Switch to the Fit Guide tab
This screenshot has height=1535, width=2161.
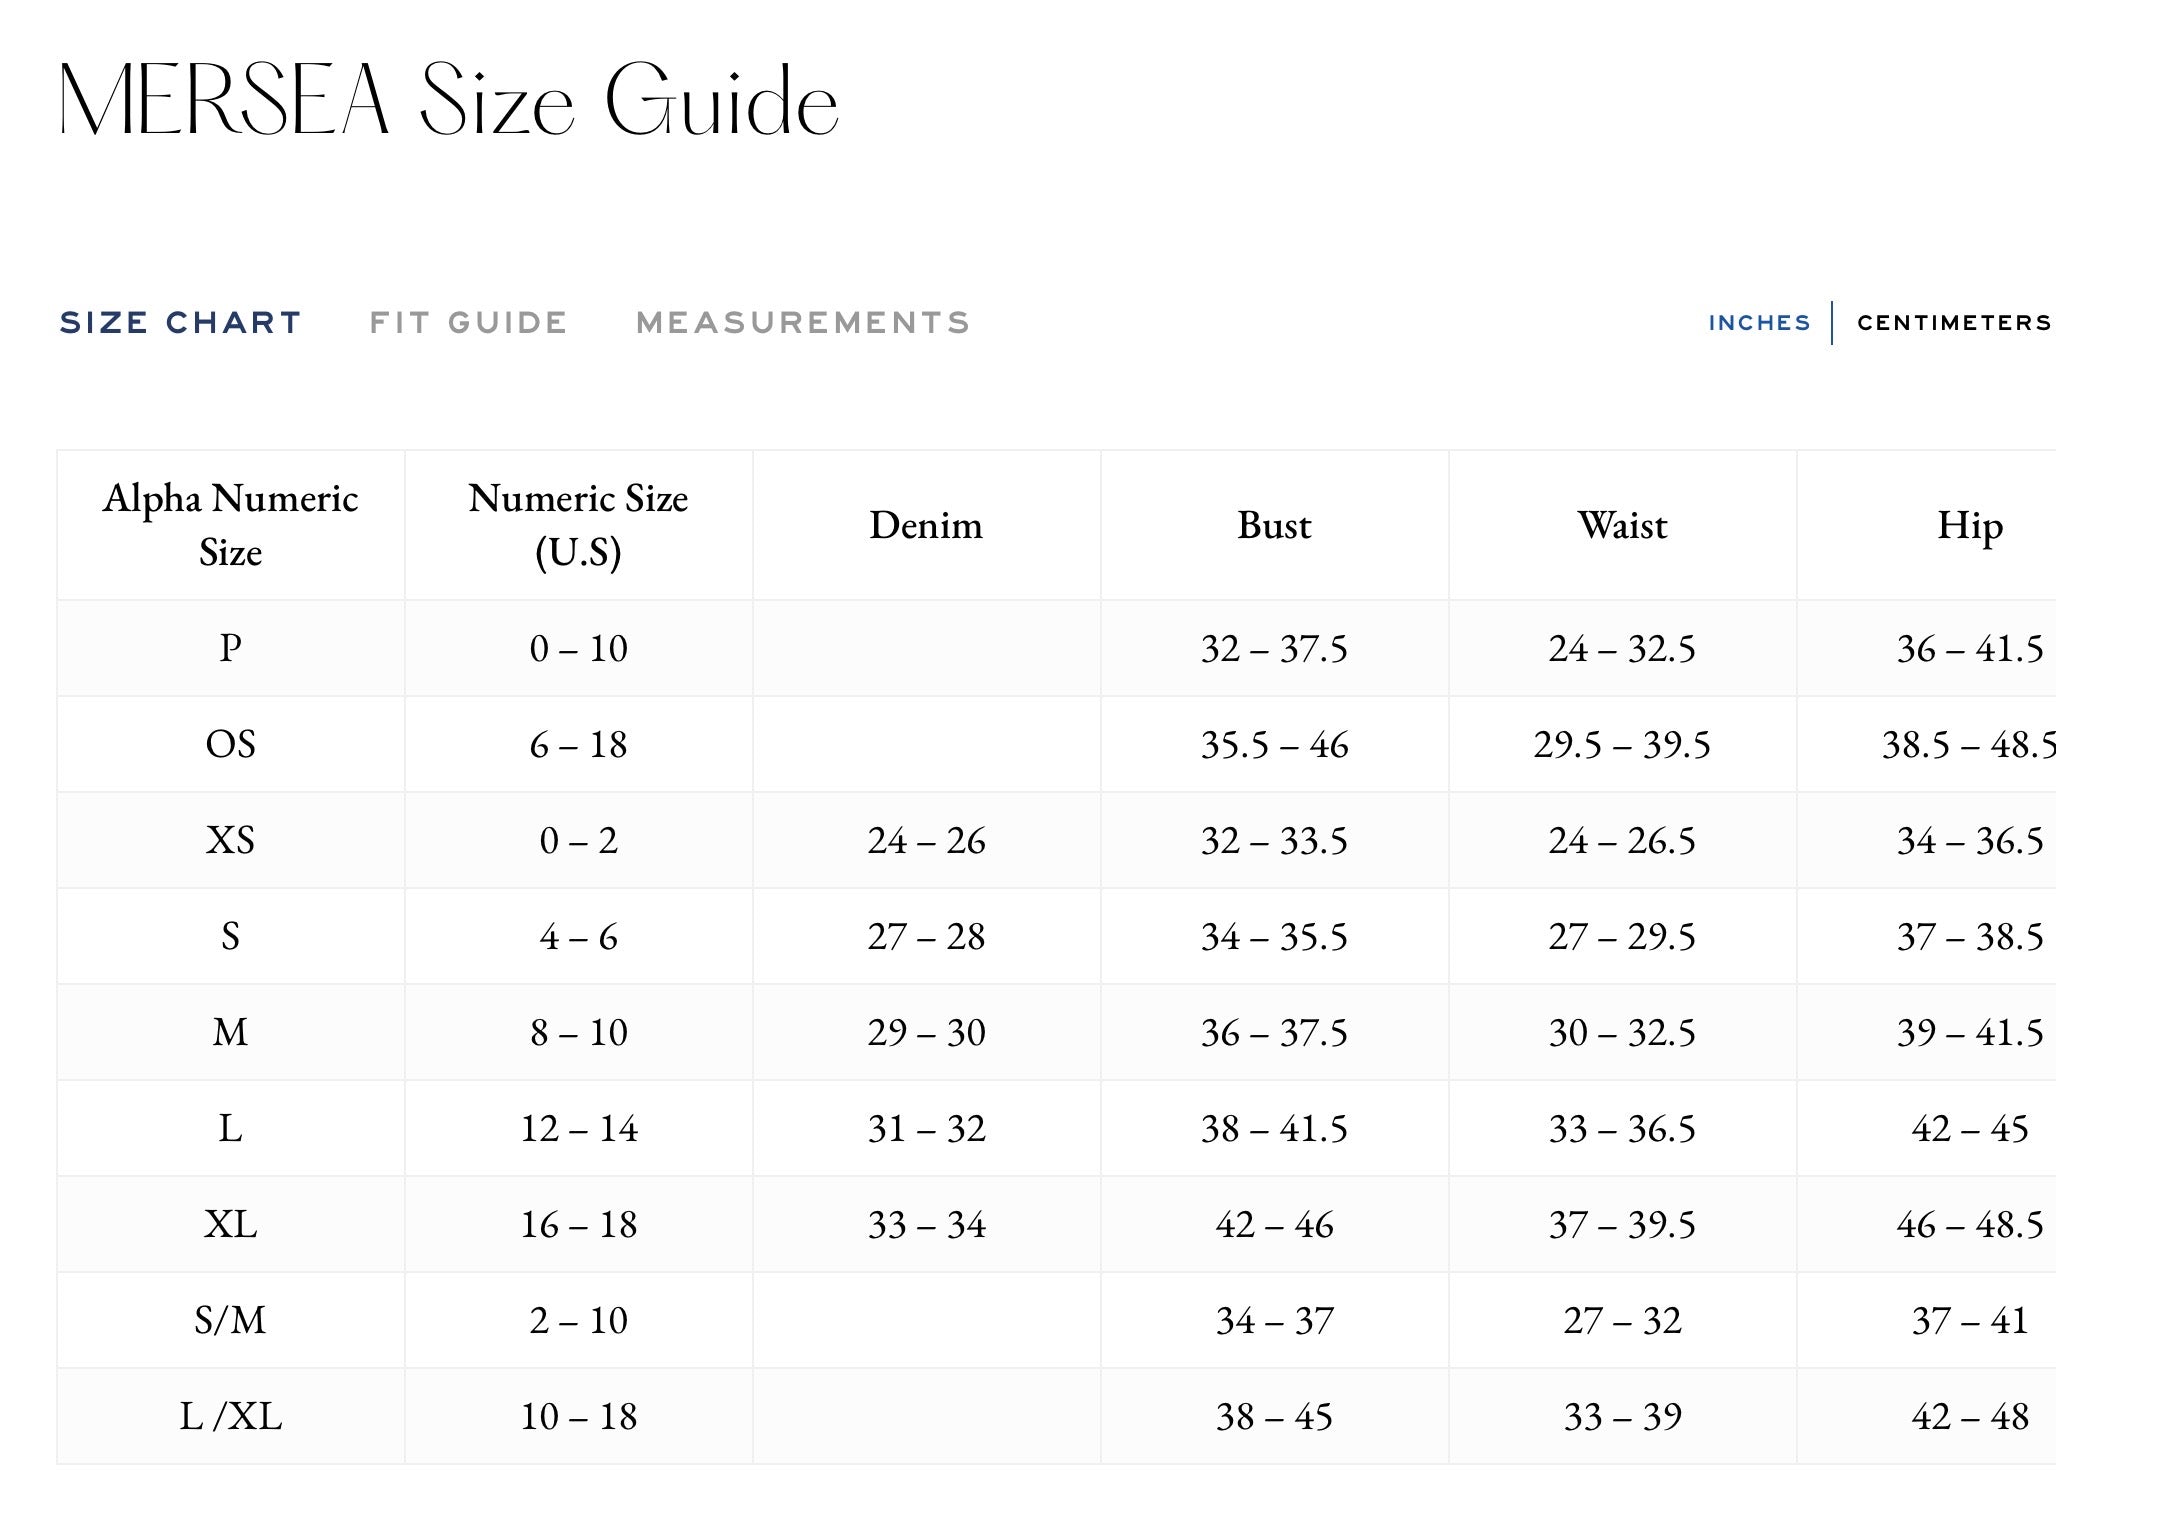pyautogui.click(x=468, y=323)
